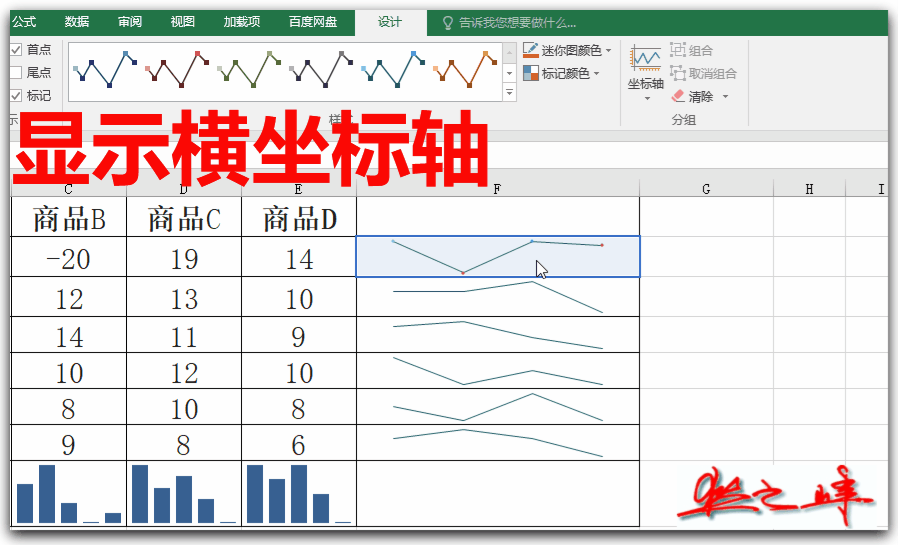Click the 取消组合 ungroup button
This screenshot has width=898, height=545.
[703, 73]
